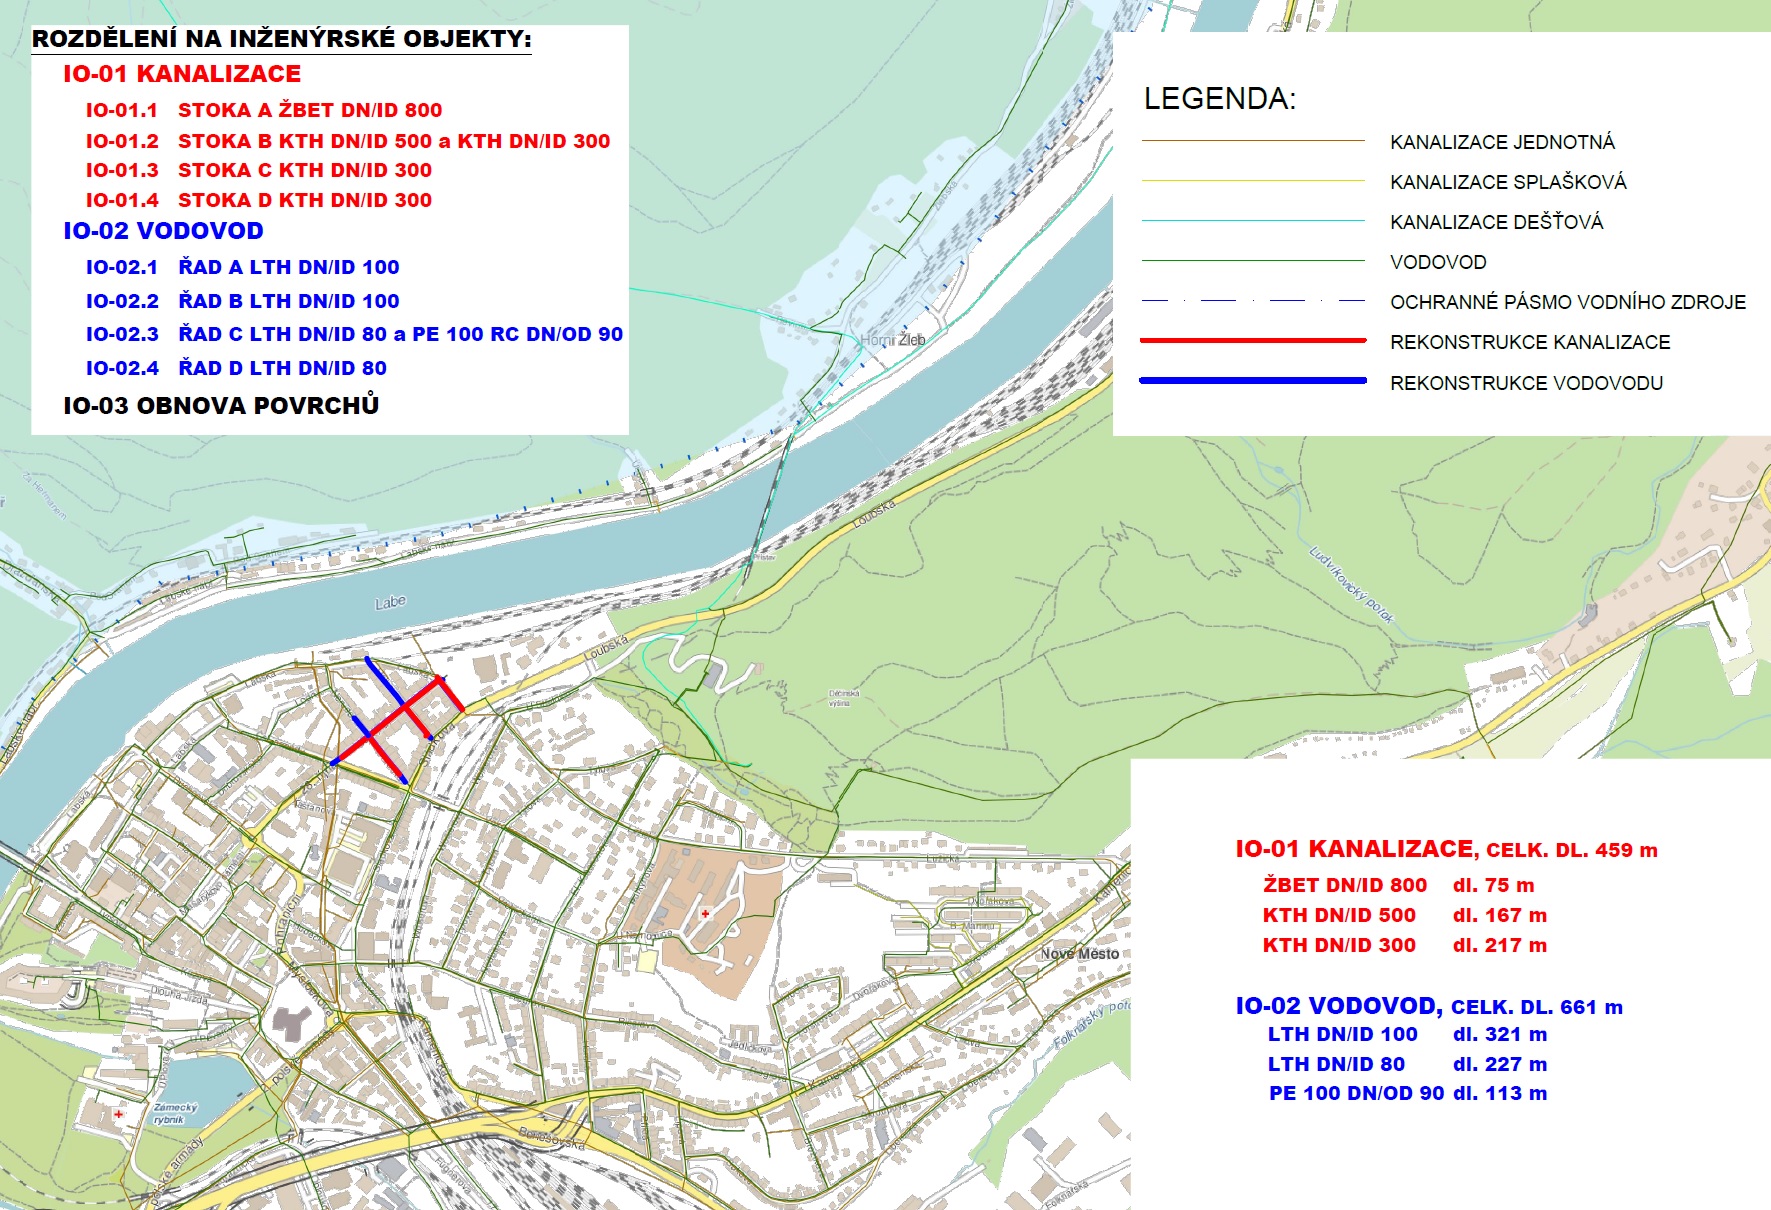The image size is (1771, 1210).
Task: Click the legend label 'VODOVOD'
Action: coord(1438,262)
